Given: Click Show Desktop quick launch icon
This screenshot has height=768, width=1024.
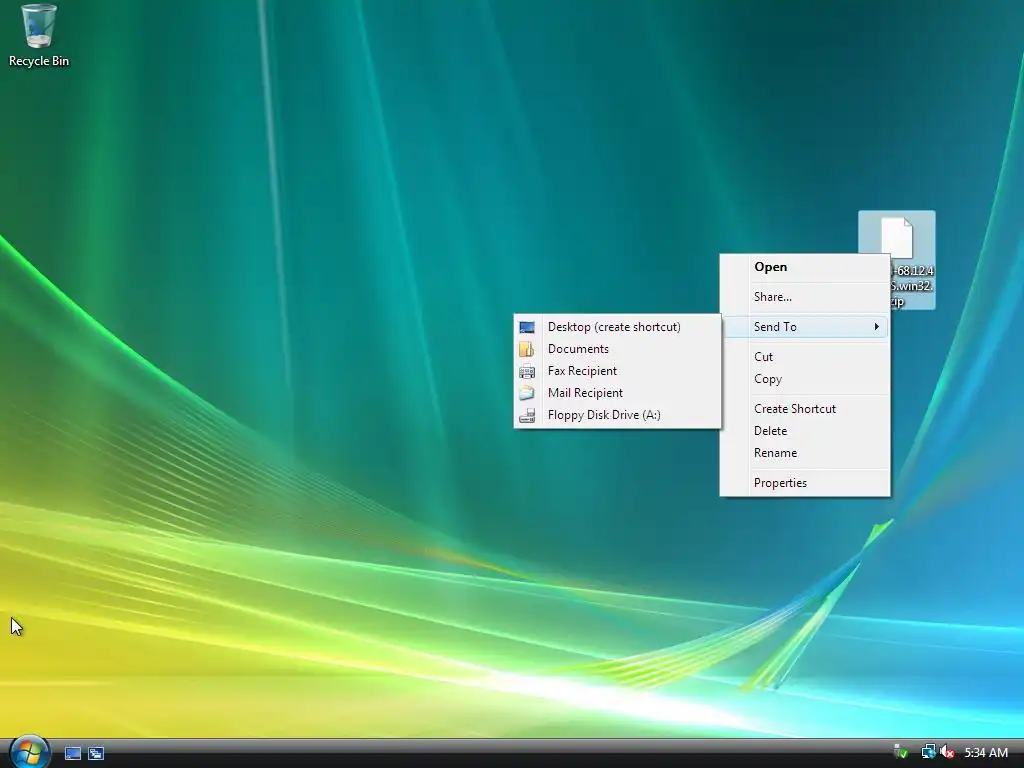Looking at the screenshot, I should [72, 754].
